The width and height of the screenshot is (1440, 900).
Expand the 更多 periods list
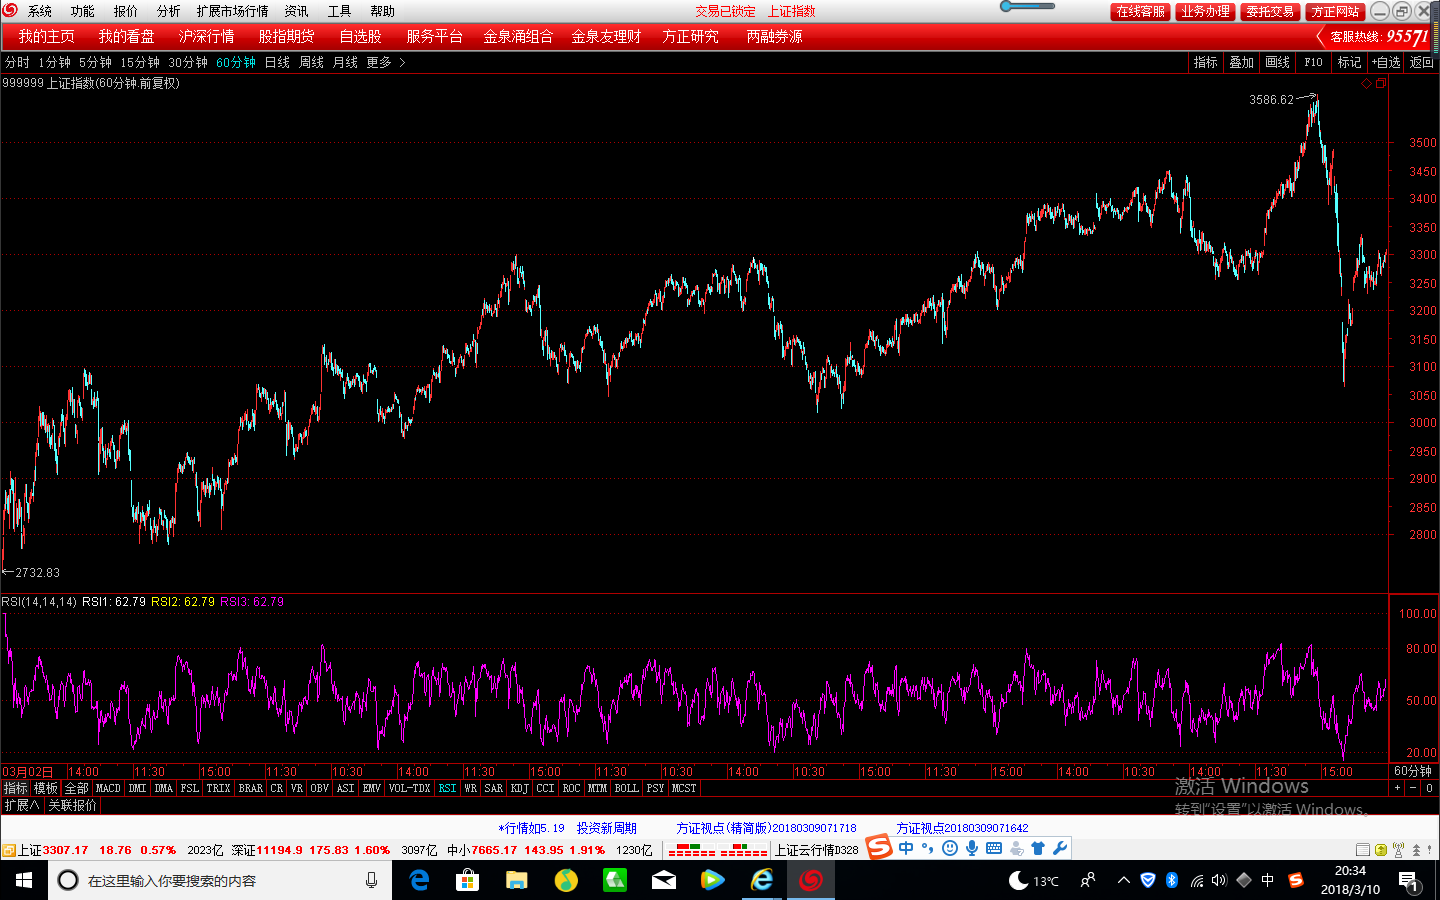pyautogui.click(x=385, y=62)
